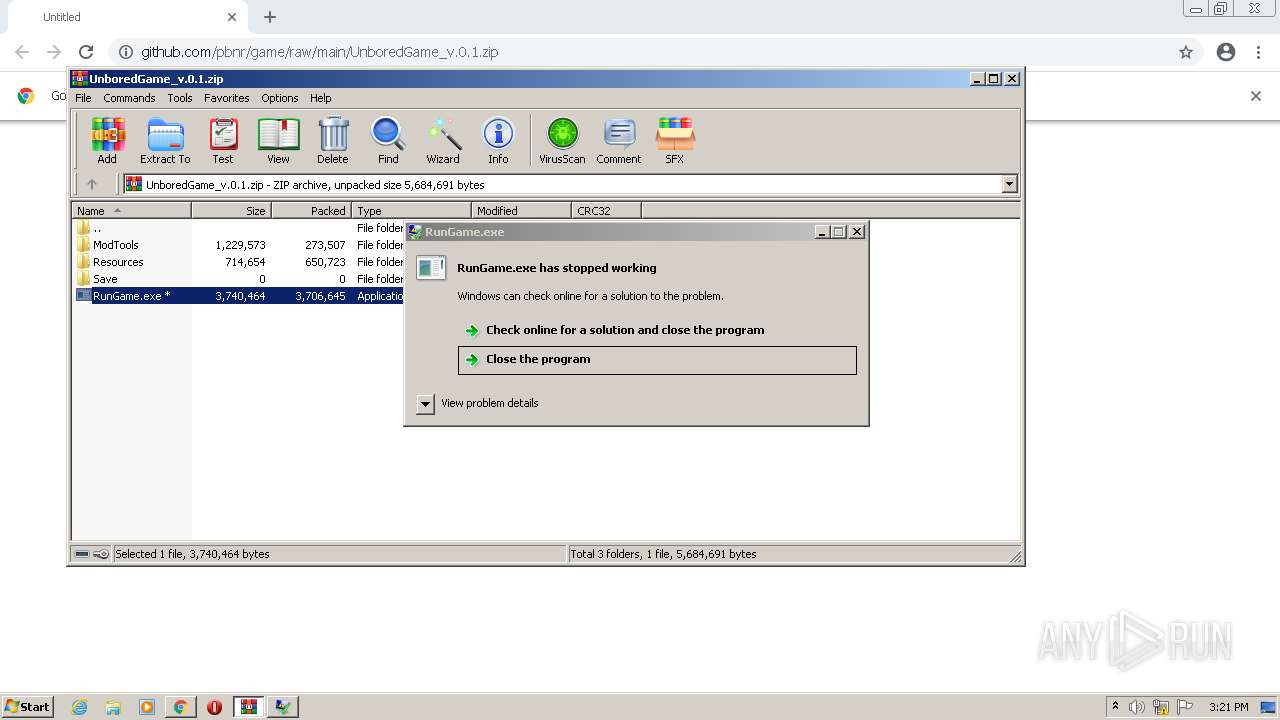Expand View problem details
The width and height of the screenshot is (1280, 720).
coord(425,404)
